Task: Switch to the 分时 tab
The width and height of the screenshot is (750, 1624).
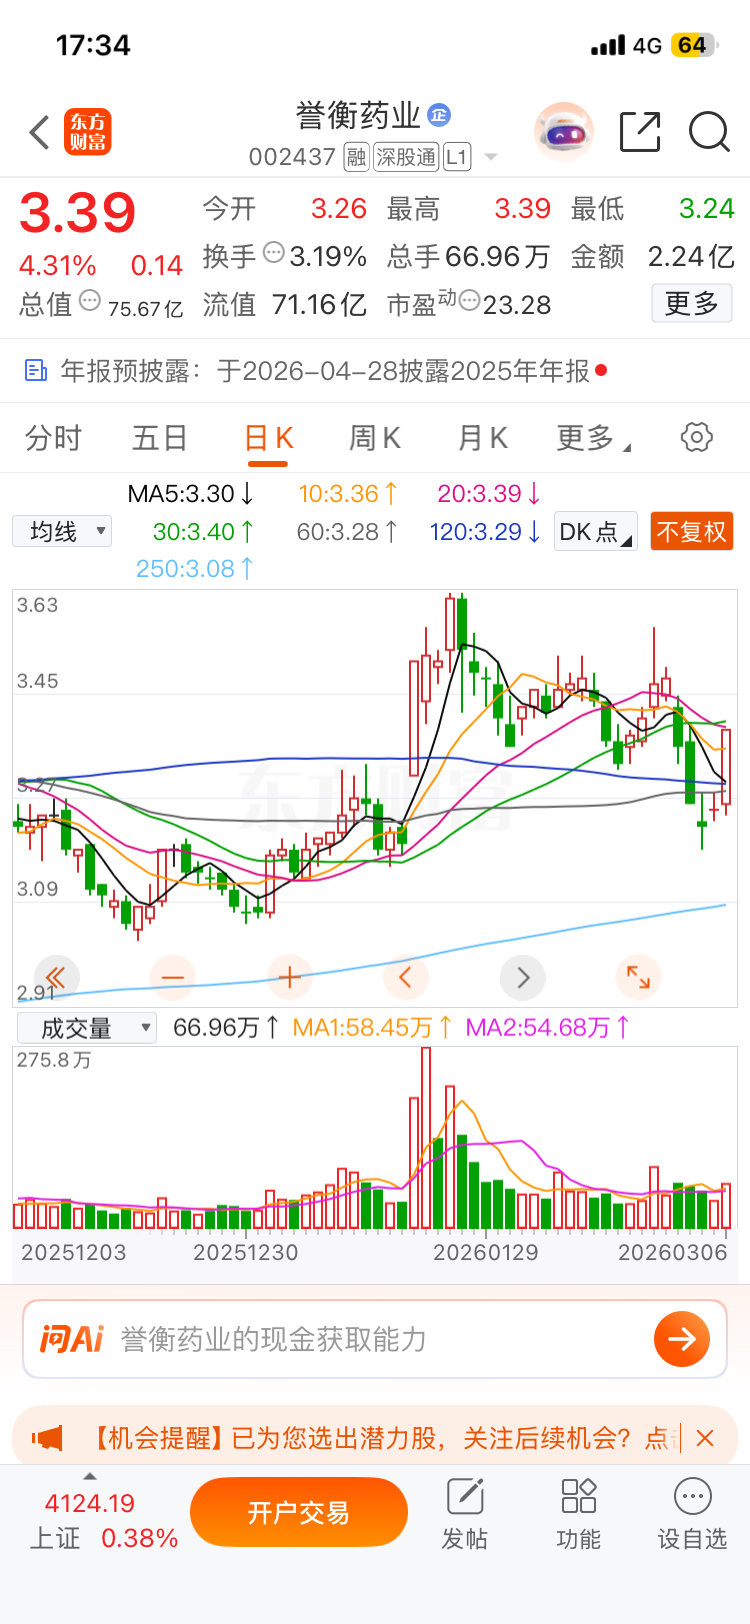Action: [x=53, y=438]
